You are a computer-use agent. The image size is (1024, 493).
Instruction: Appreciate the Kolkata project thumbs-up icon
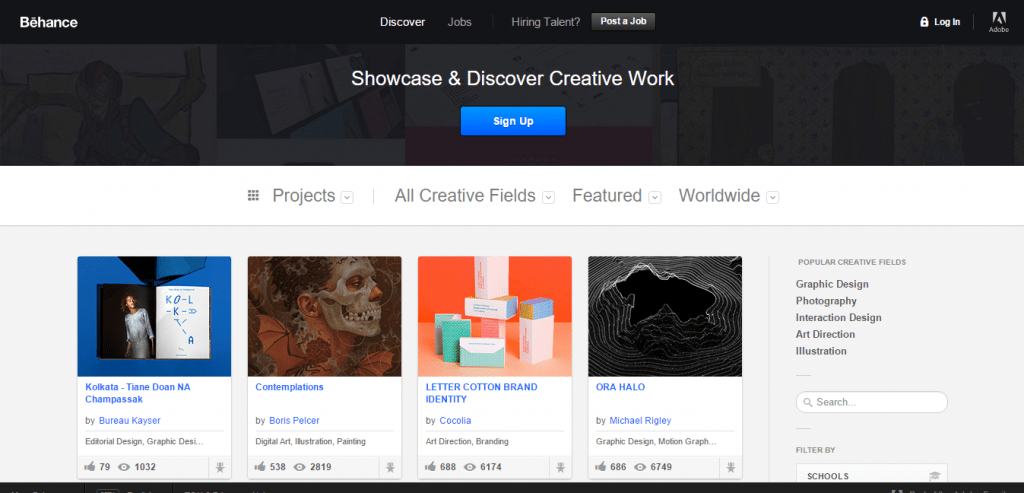pyautogui.click(x=90, y=467)
